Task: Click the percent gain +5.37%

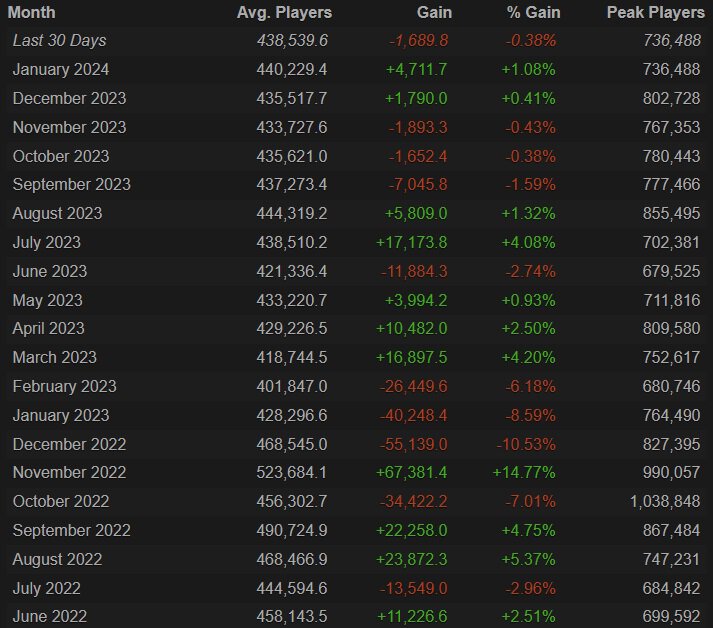Action: (528, 560)
